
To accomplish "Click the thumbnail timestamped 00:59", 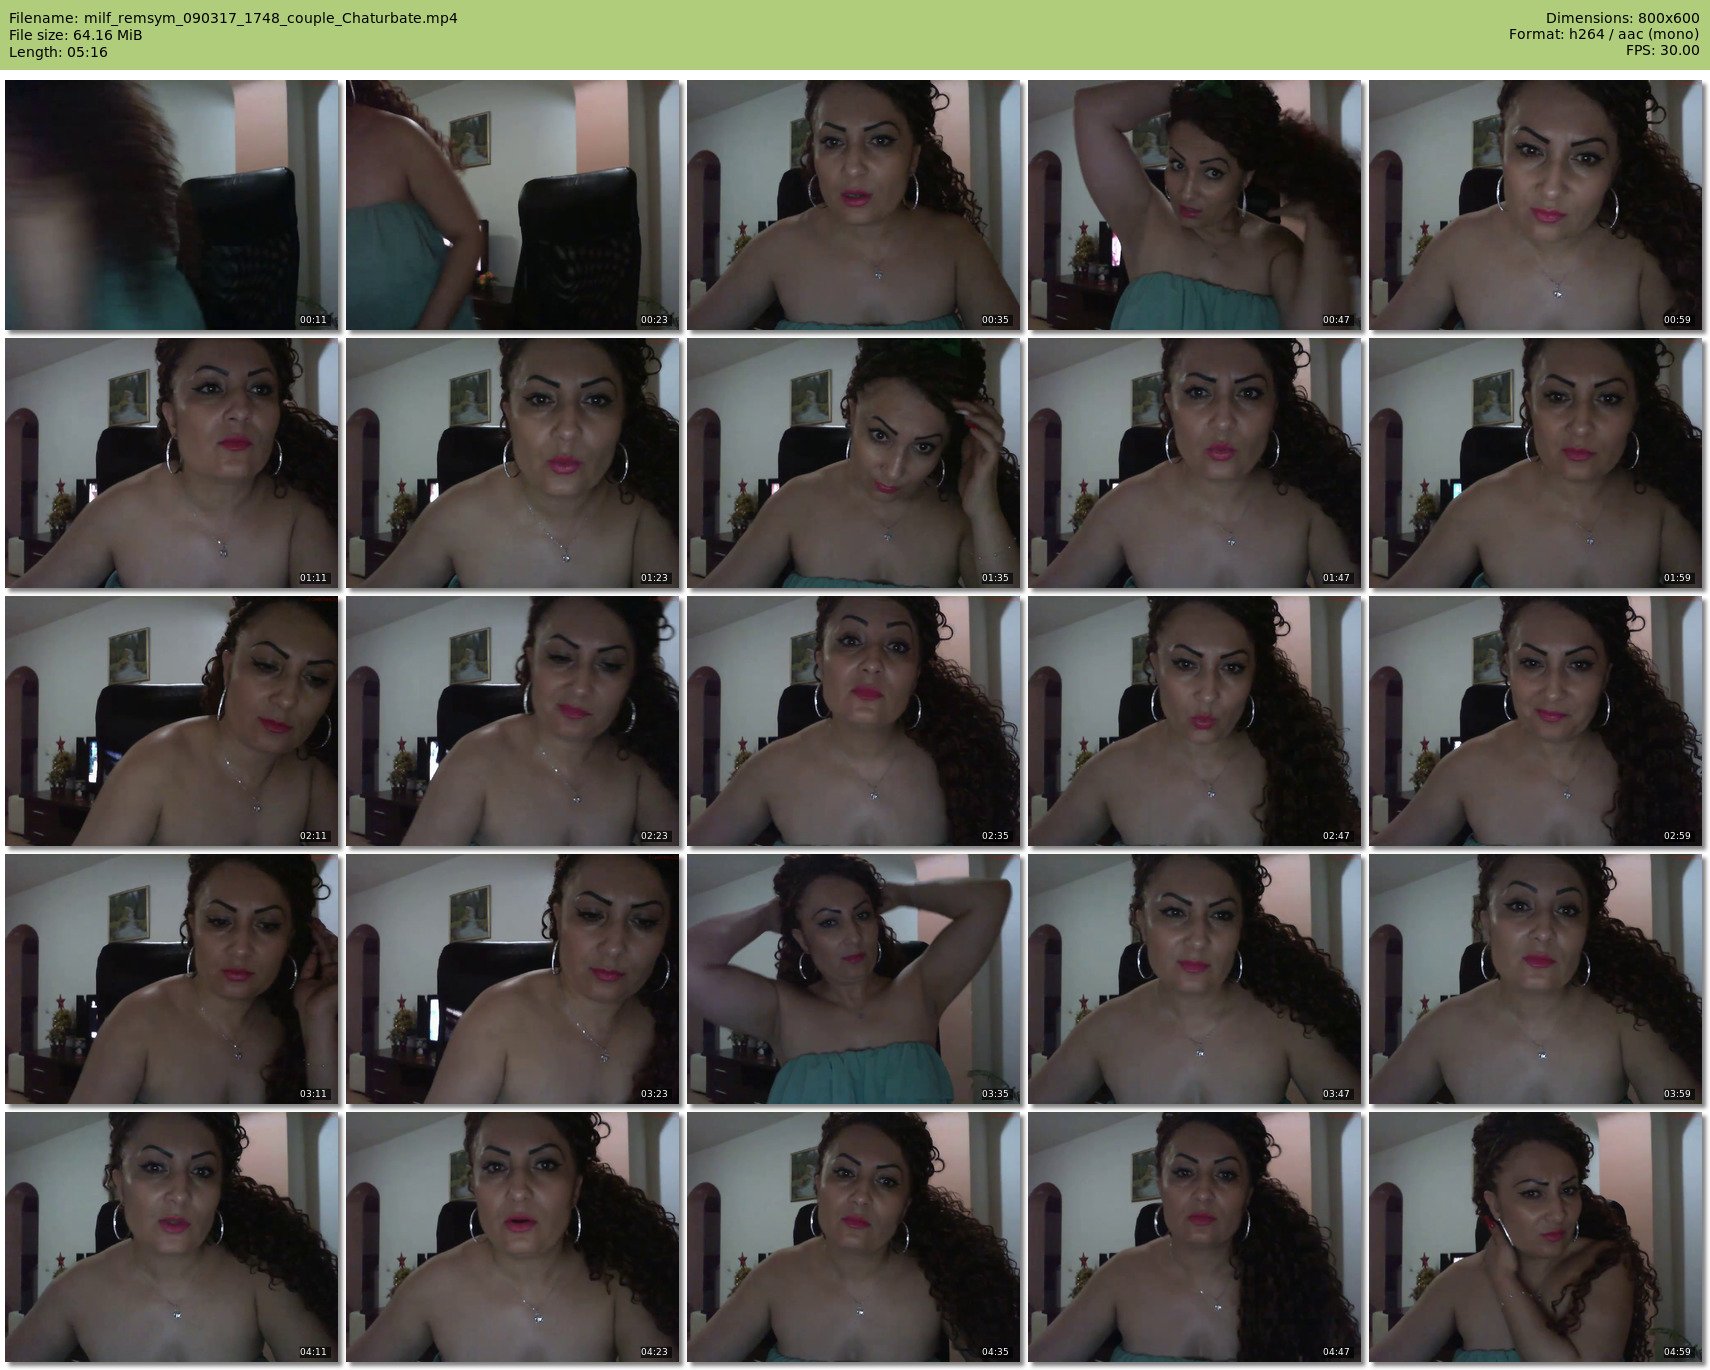I will (x=1536, y=205).
